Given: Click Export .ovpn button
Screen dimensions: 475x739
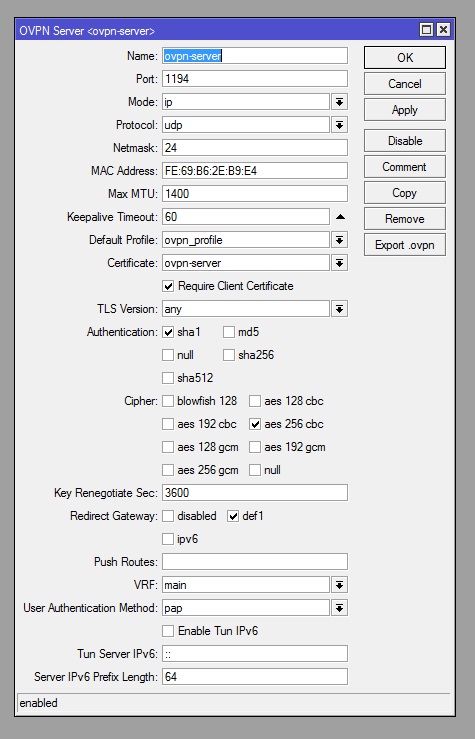Looking at the screenshot, I should coord(405,245).
